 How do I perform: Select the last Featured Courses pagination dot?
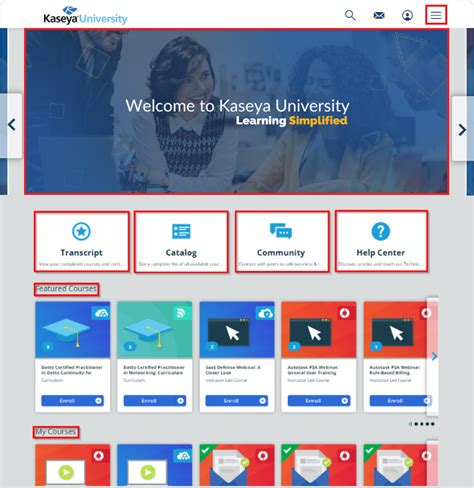(x=433, y=424)
